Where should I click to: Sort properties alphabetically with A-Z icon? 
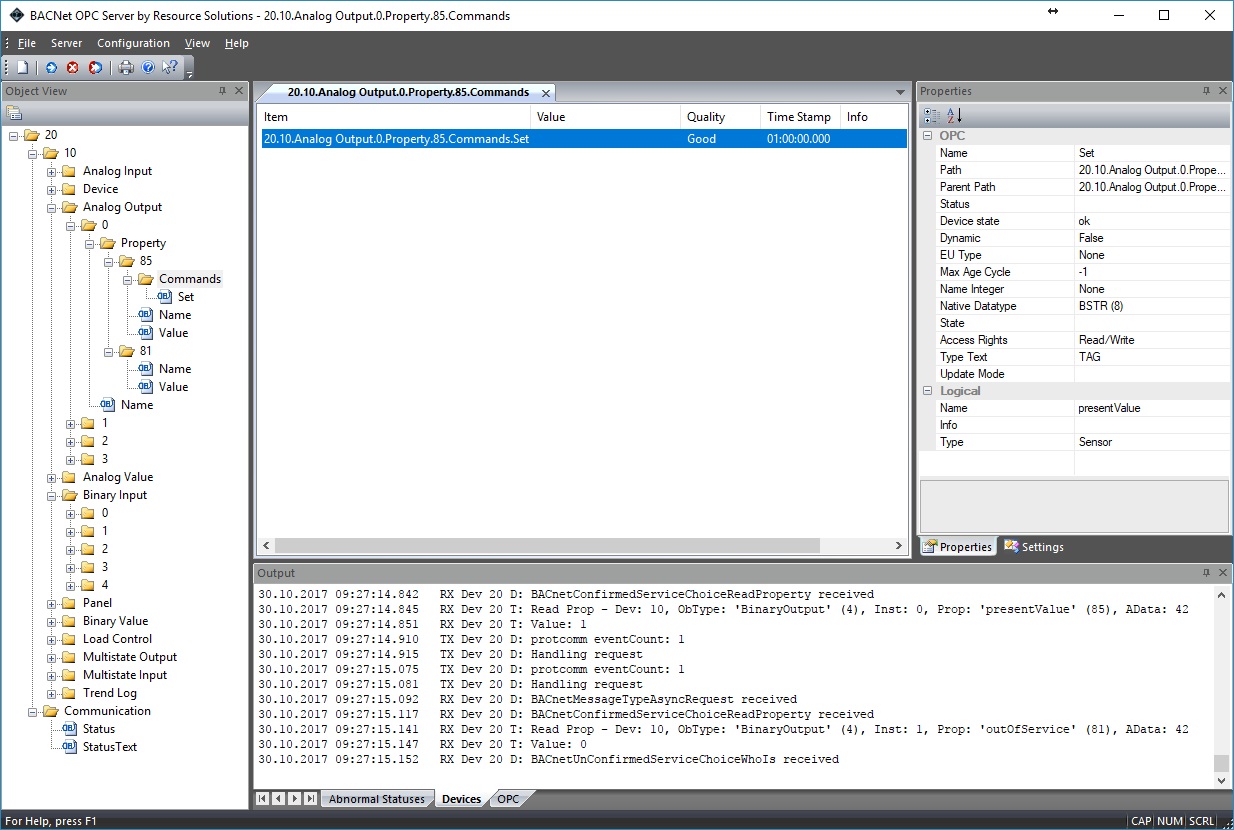point(954,115)
